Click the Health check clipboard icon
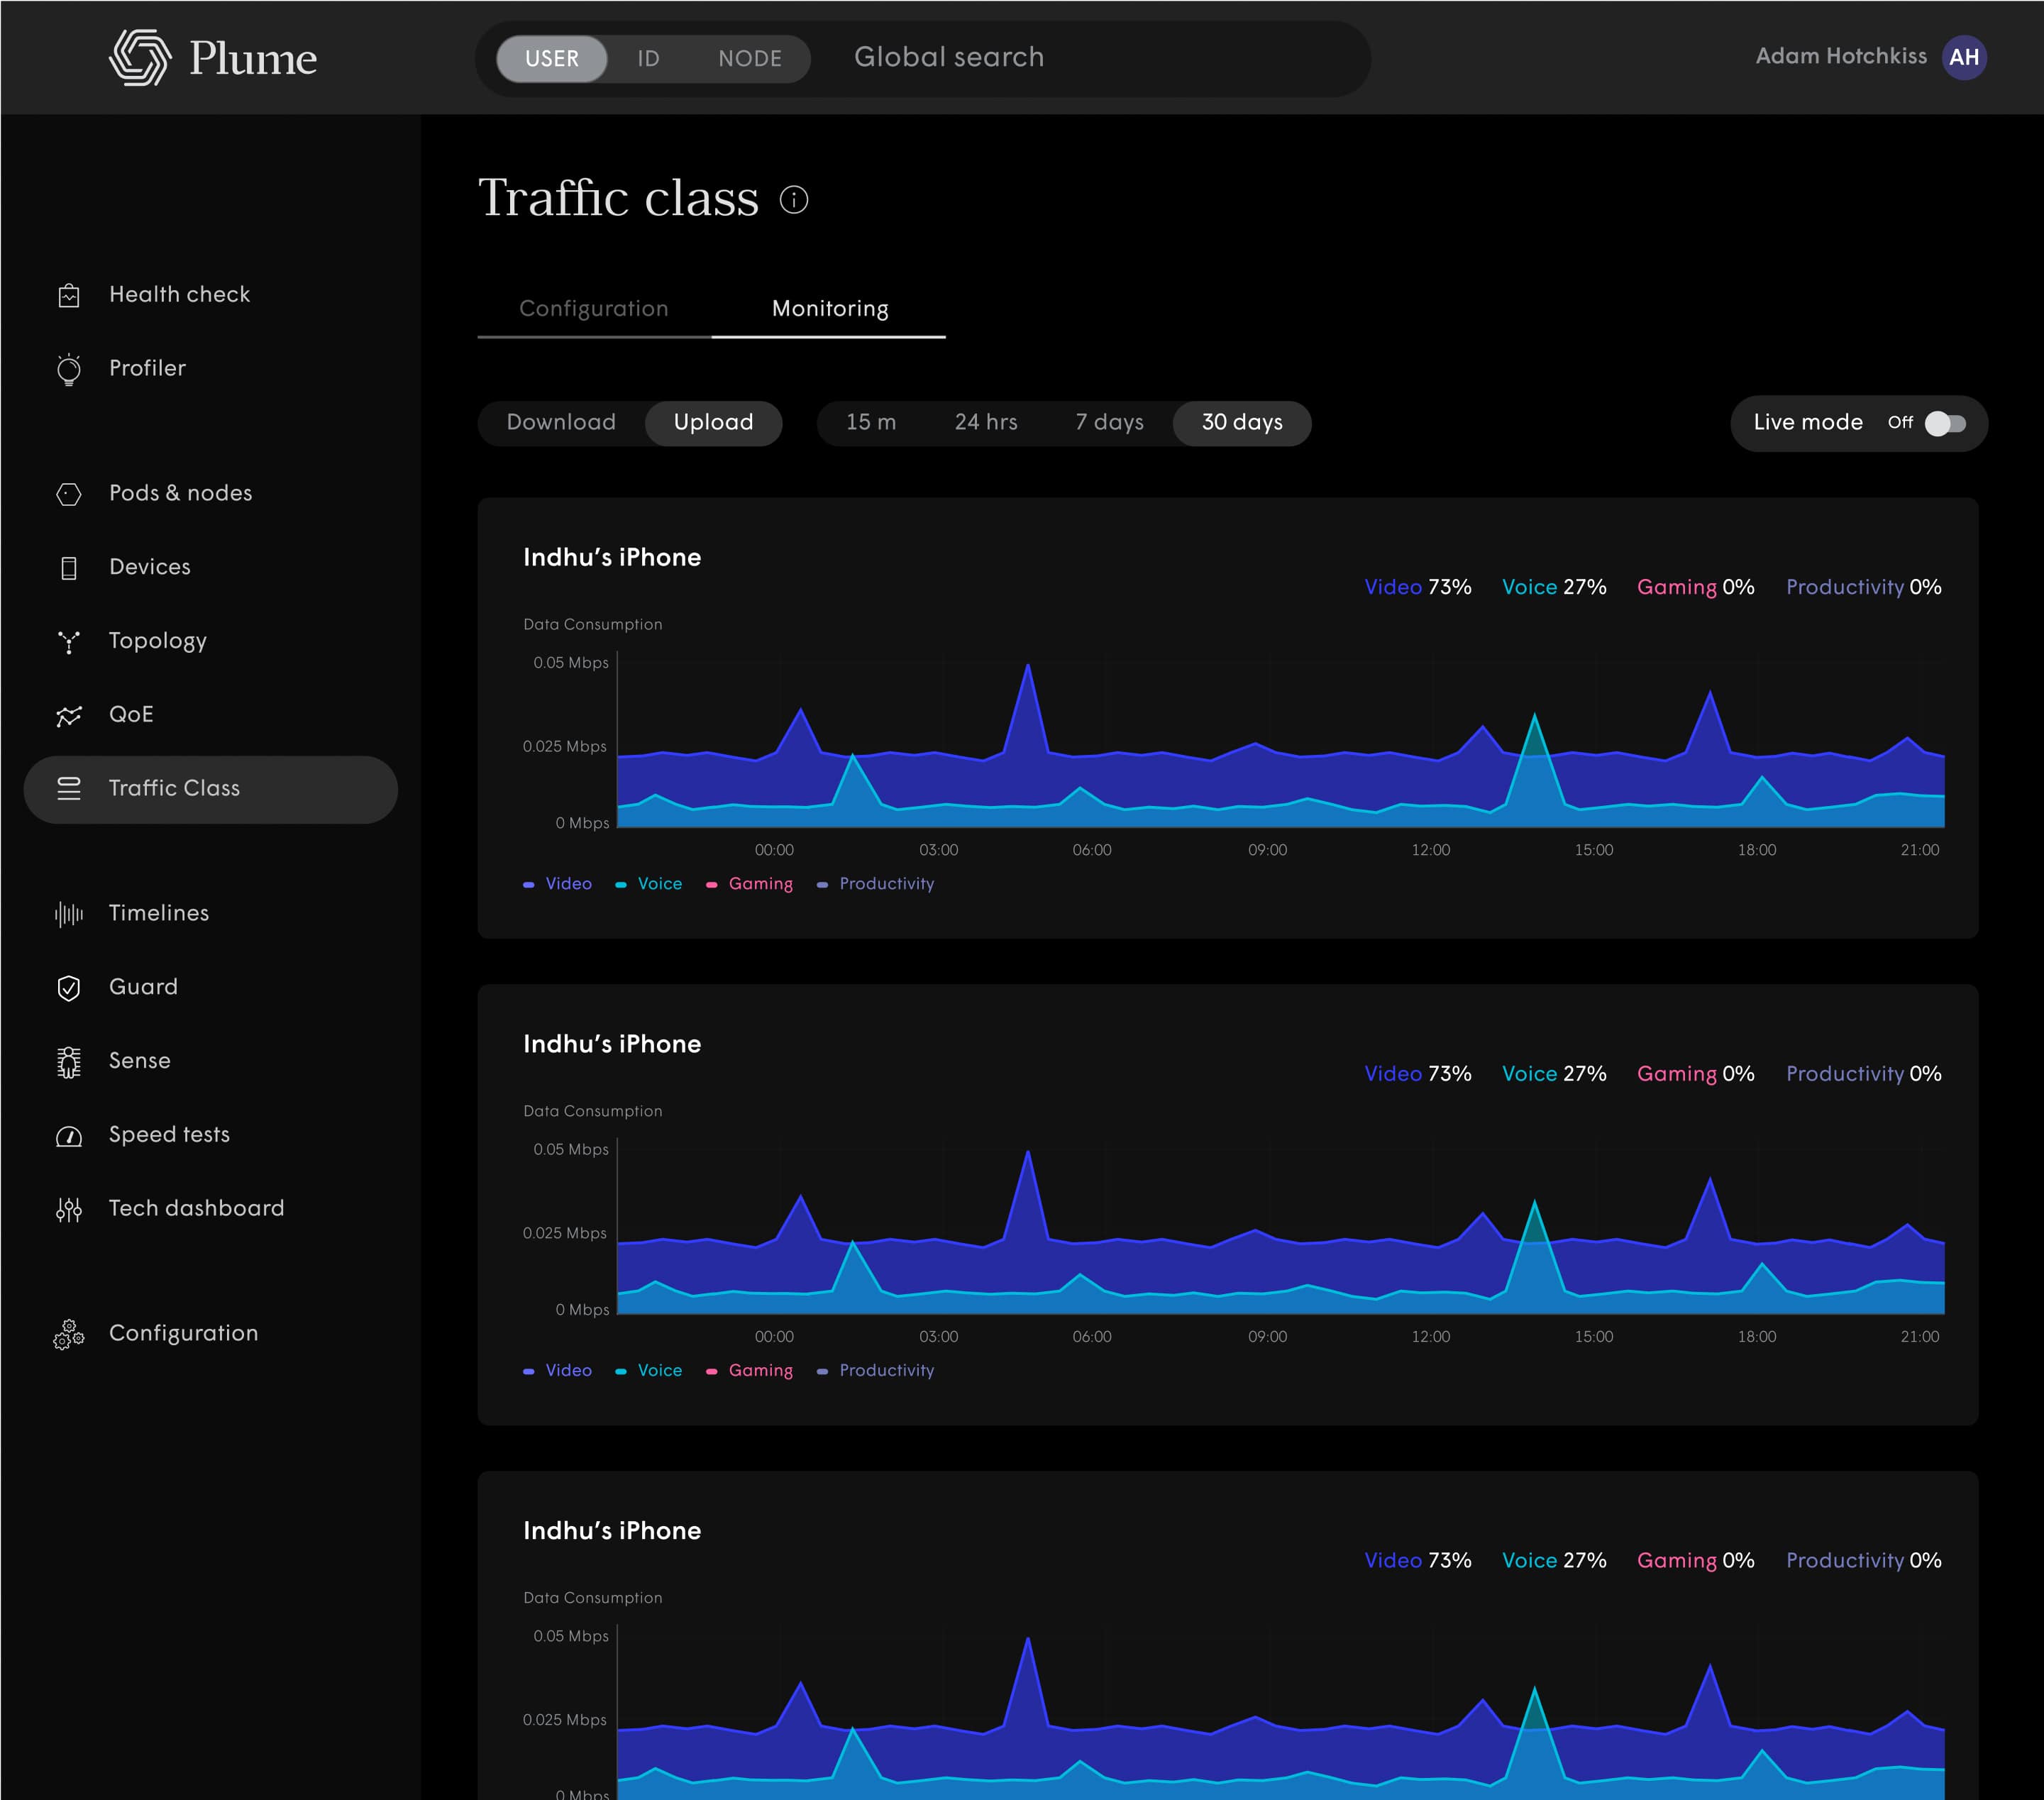This screenshot has height=1800, width=2044. (x=69, y=295)
